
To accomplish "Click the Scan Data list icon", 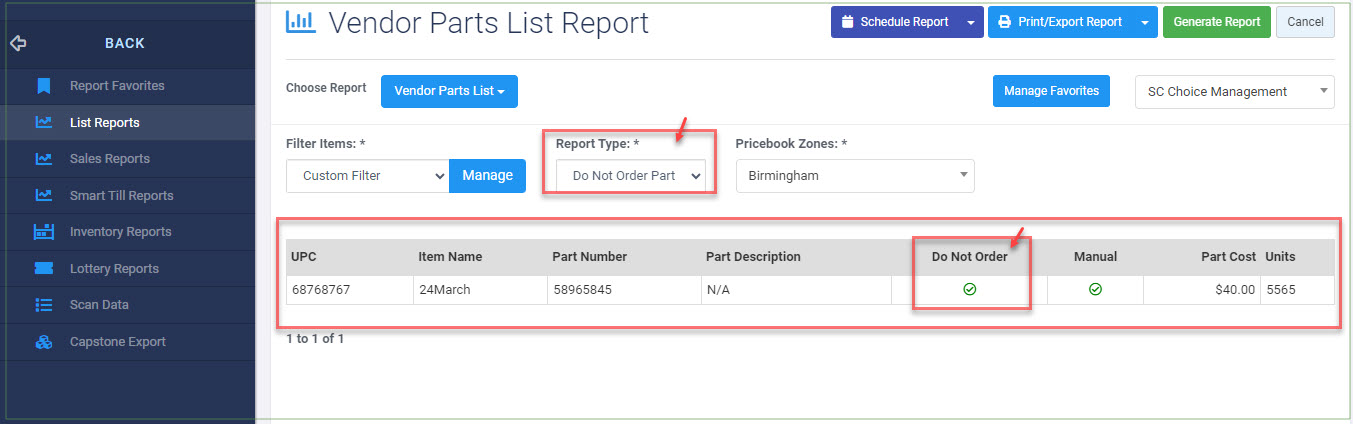I will [x=44, y=305].
